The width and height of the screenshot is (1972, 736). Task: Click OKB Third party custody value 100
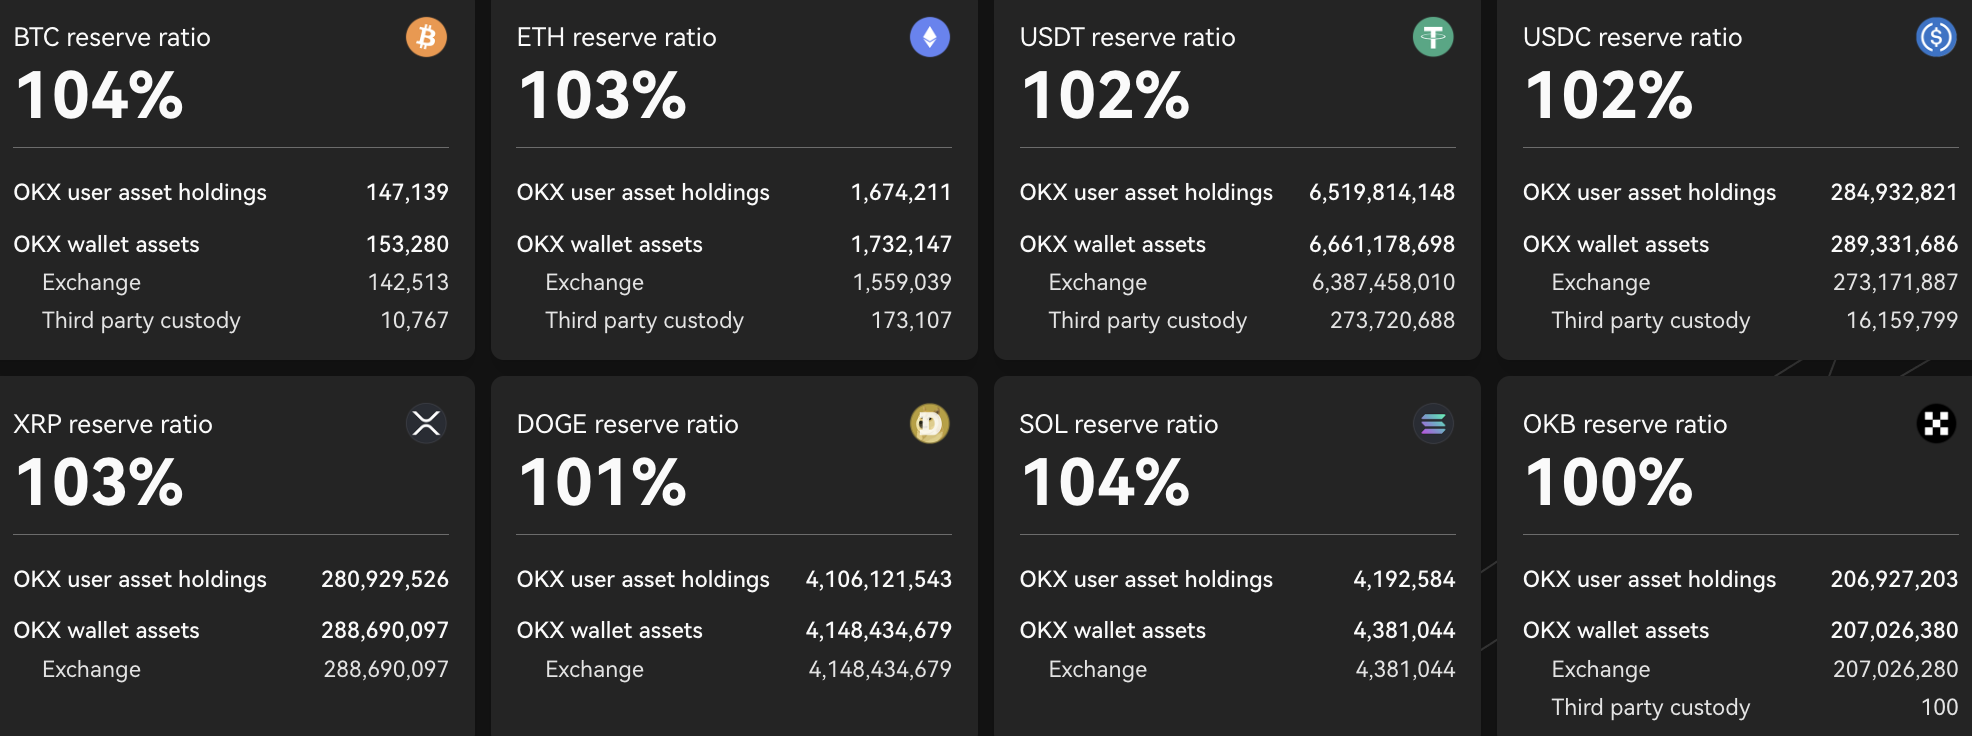click(1939, 707)
